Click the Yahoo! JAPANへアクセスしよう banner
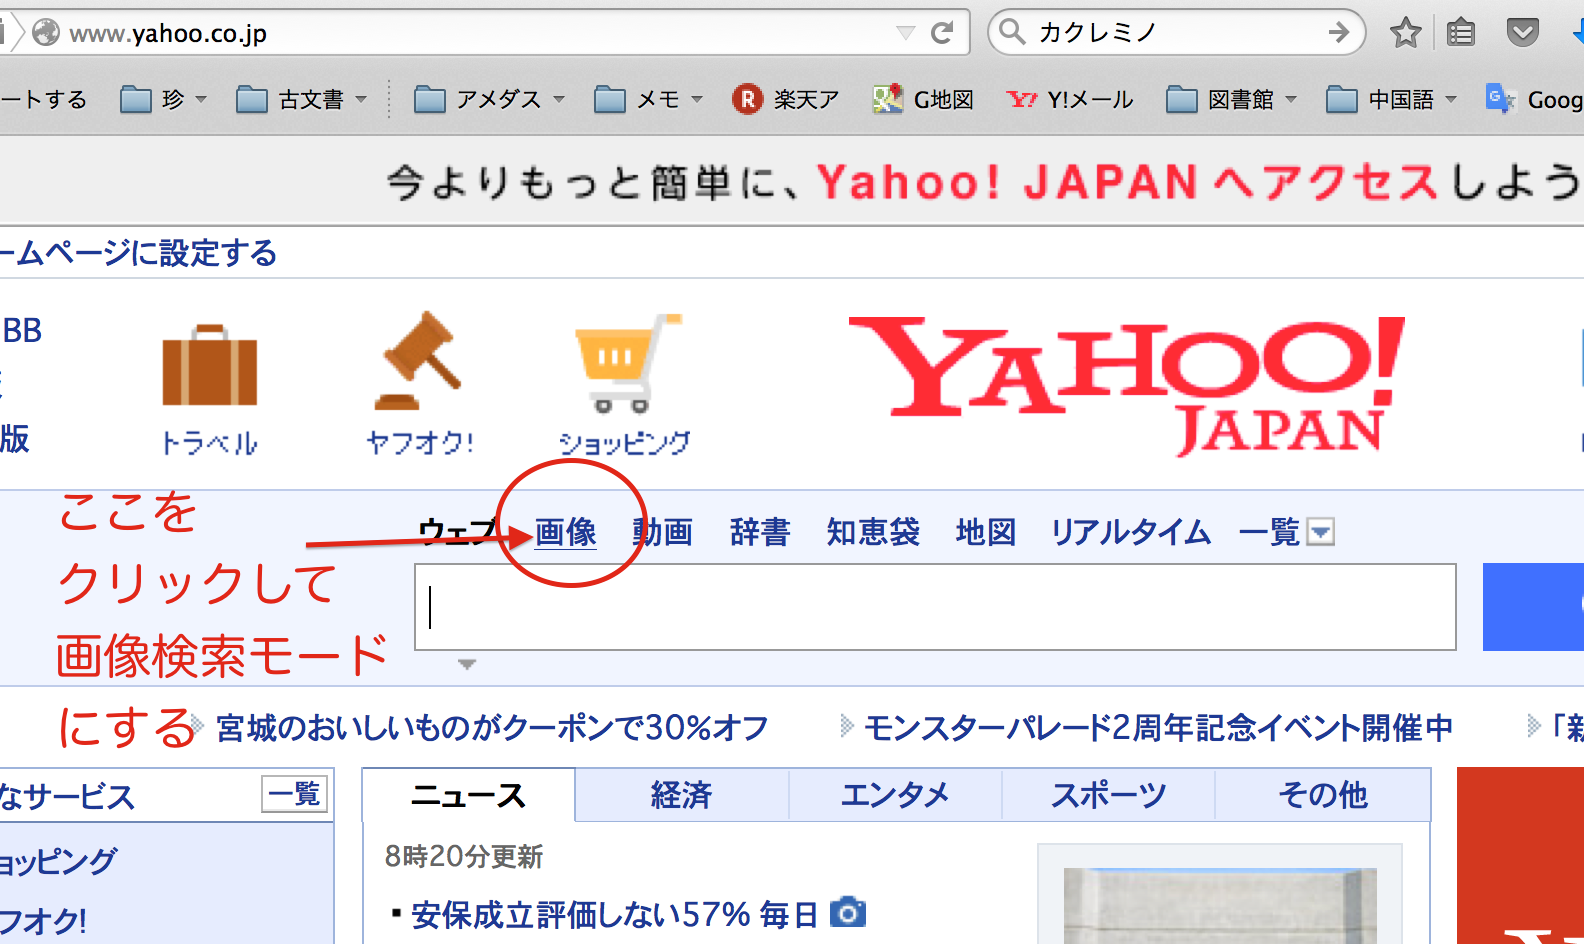The width and height of the screenshot is (1584, 944). (985, 182)
